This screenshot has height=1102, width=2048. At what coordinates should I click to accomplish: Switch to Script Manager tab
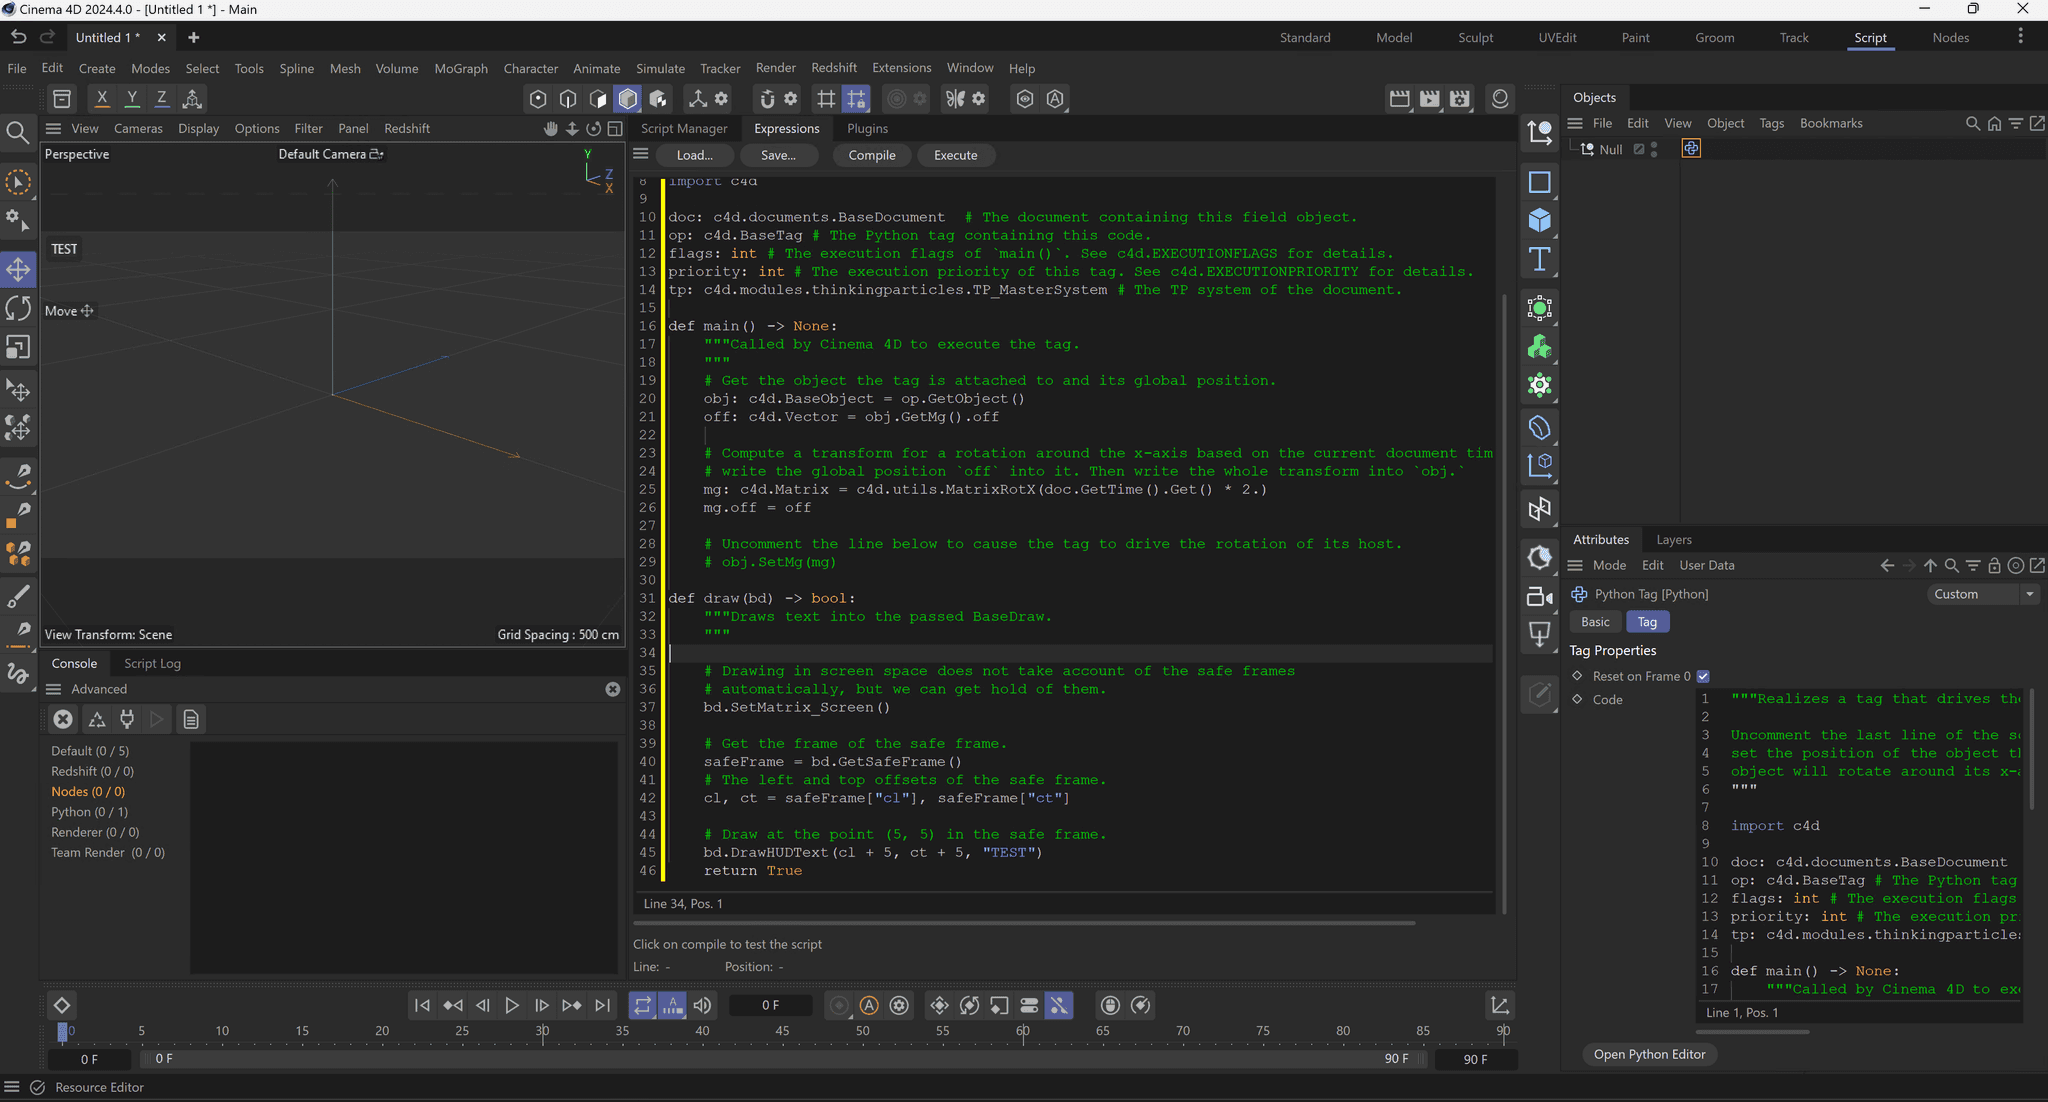(x=684, y=128)
